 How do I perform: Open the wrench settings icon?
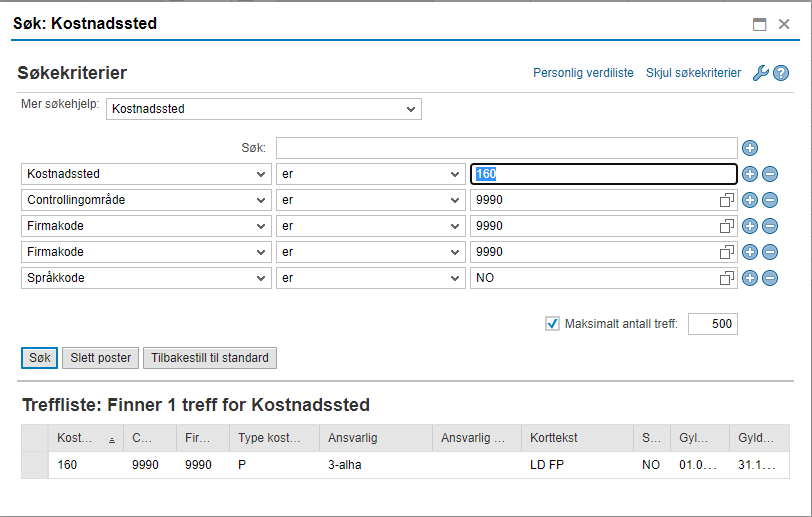(x=760, y=73)
